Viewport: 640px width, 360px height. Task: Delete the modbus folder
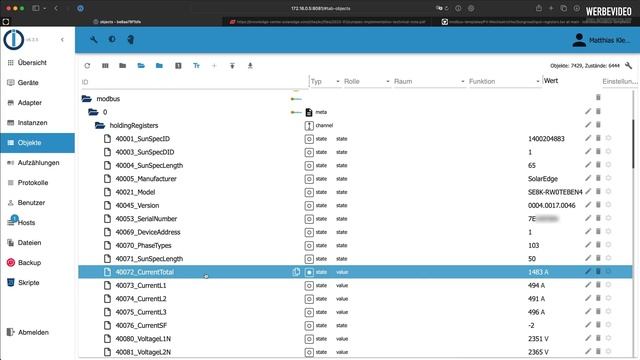pyautogui.click(x=598, y=97)
